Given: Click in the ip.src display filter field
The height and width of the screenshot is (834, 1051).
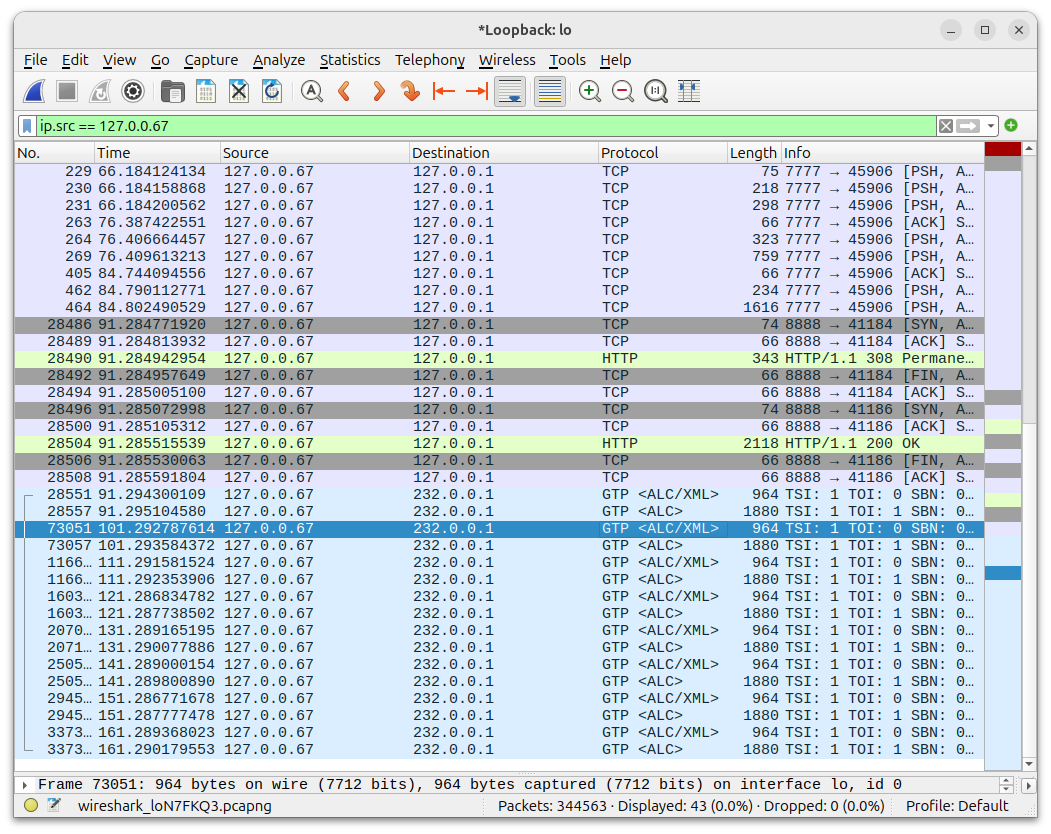Looking at the screenshot, I should coord(486,126).
